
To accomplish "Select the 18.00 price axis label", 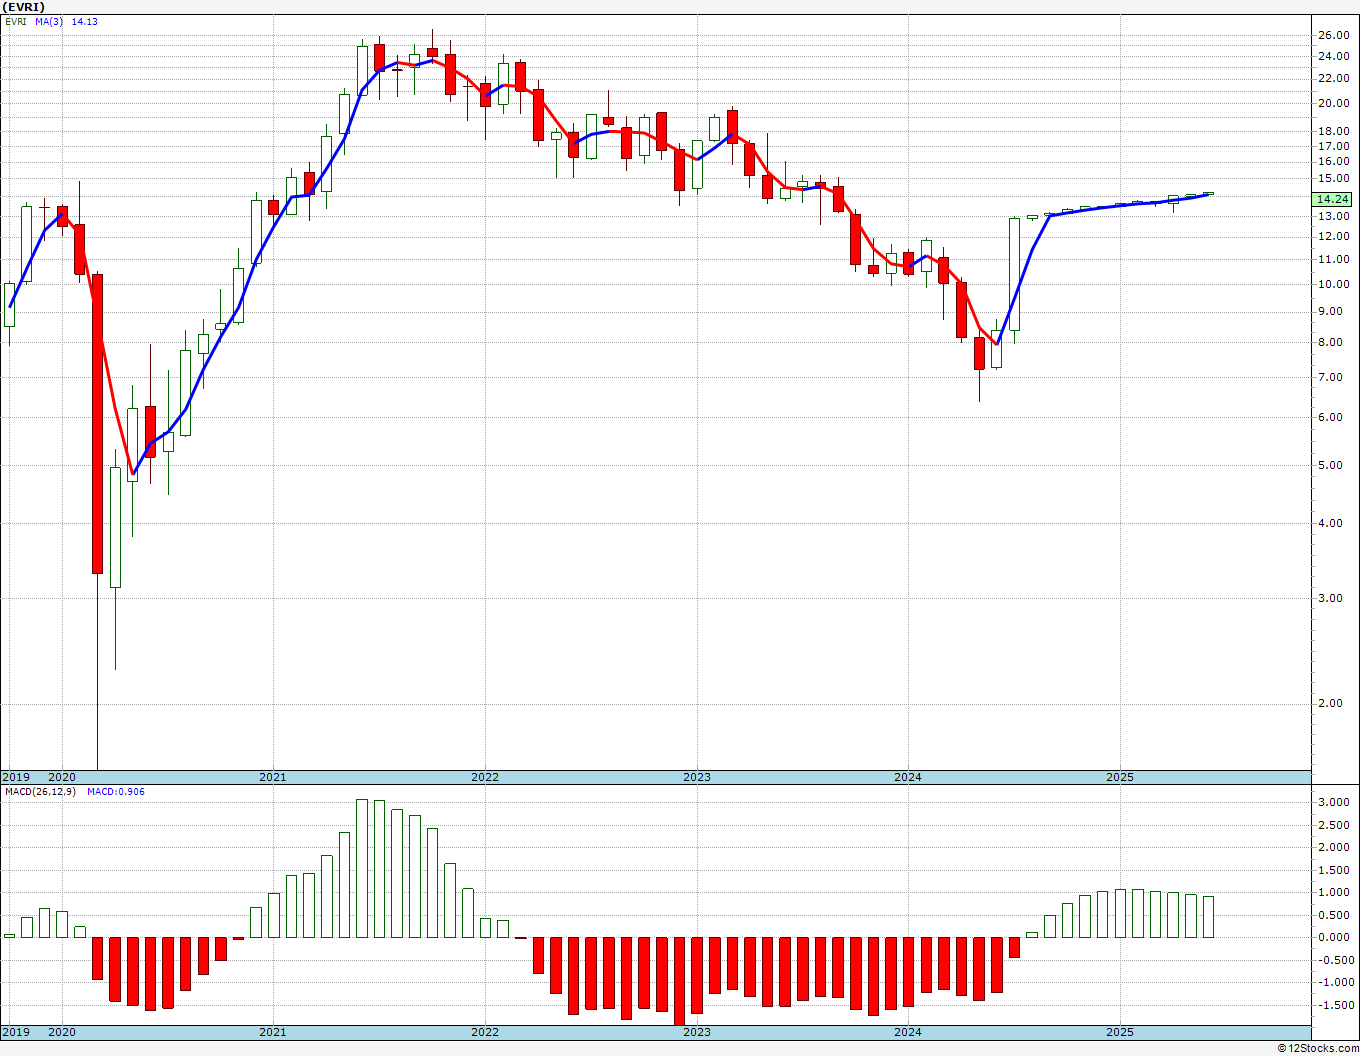I will point(1334,131).
